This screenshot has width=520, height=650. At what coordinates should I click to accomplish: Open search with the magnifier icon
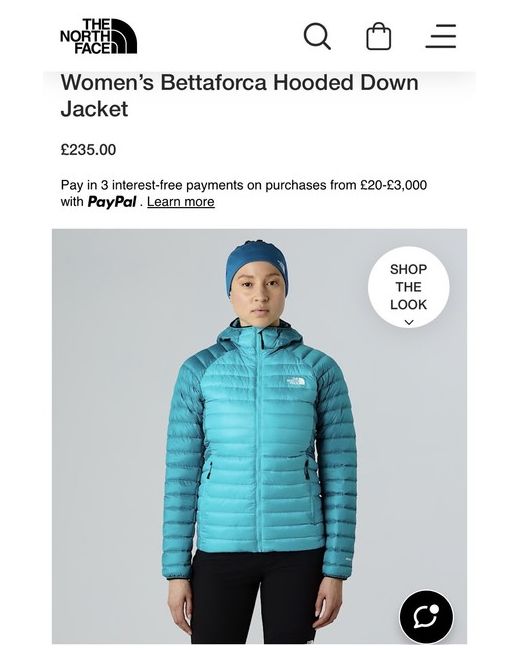[x=317, y=36]
